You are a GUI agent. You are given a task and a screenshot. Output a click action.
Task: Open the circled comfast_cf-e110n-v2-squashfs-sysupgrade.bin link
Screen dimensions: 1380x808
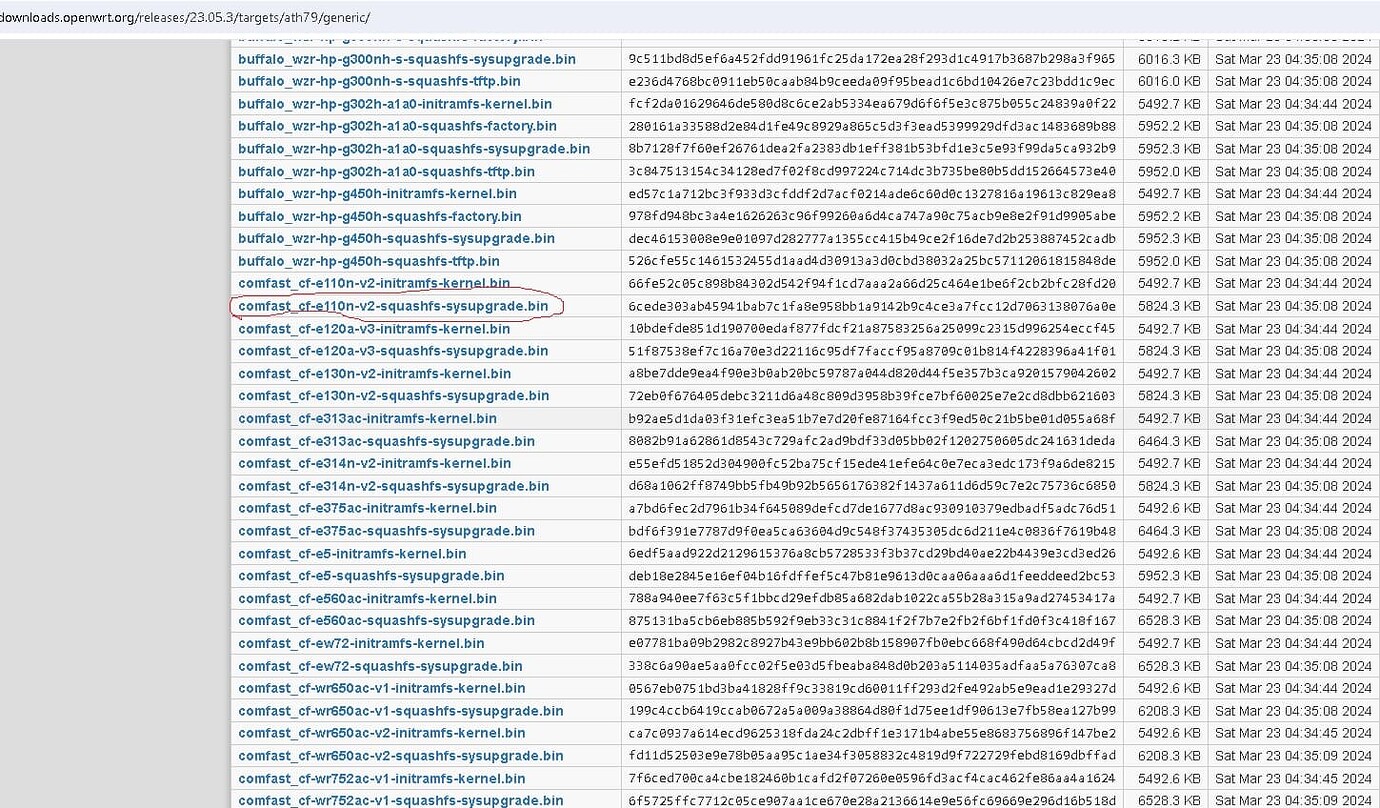(x=393, y=306)
